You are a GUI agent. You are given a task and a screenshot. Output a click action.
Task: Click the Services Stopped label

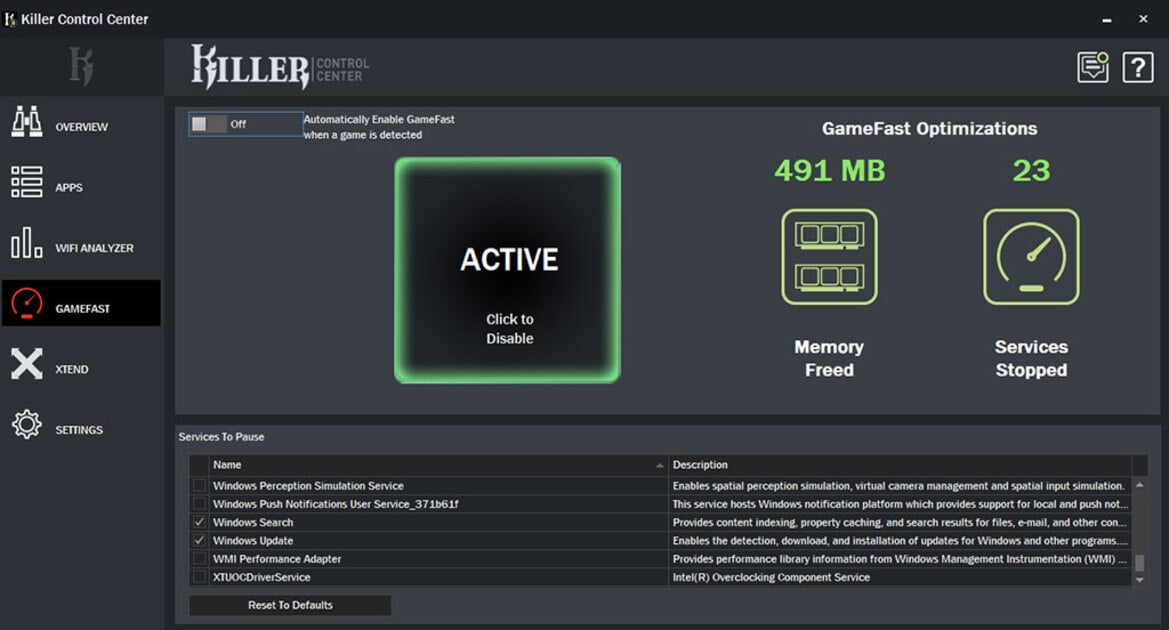[1031, 359]
